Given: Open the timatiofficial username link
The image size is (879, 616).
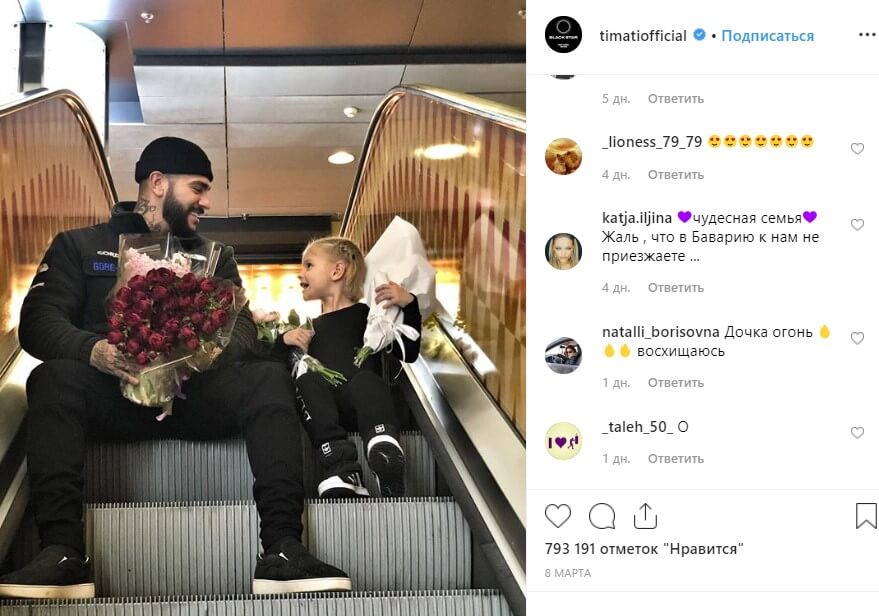Looking at the screenshot, I should (x=643, y=36).
